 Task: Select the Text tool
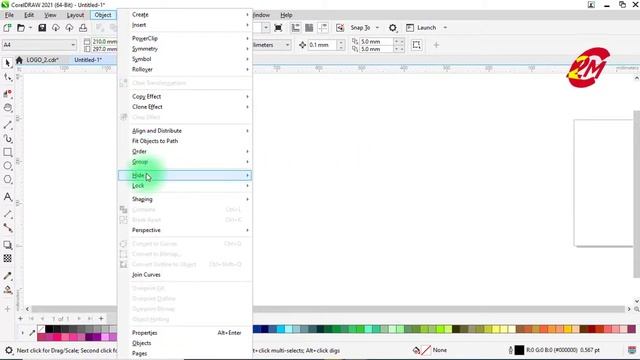[7, 197]
